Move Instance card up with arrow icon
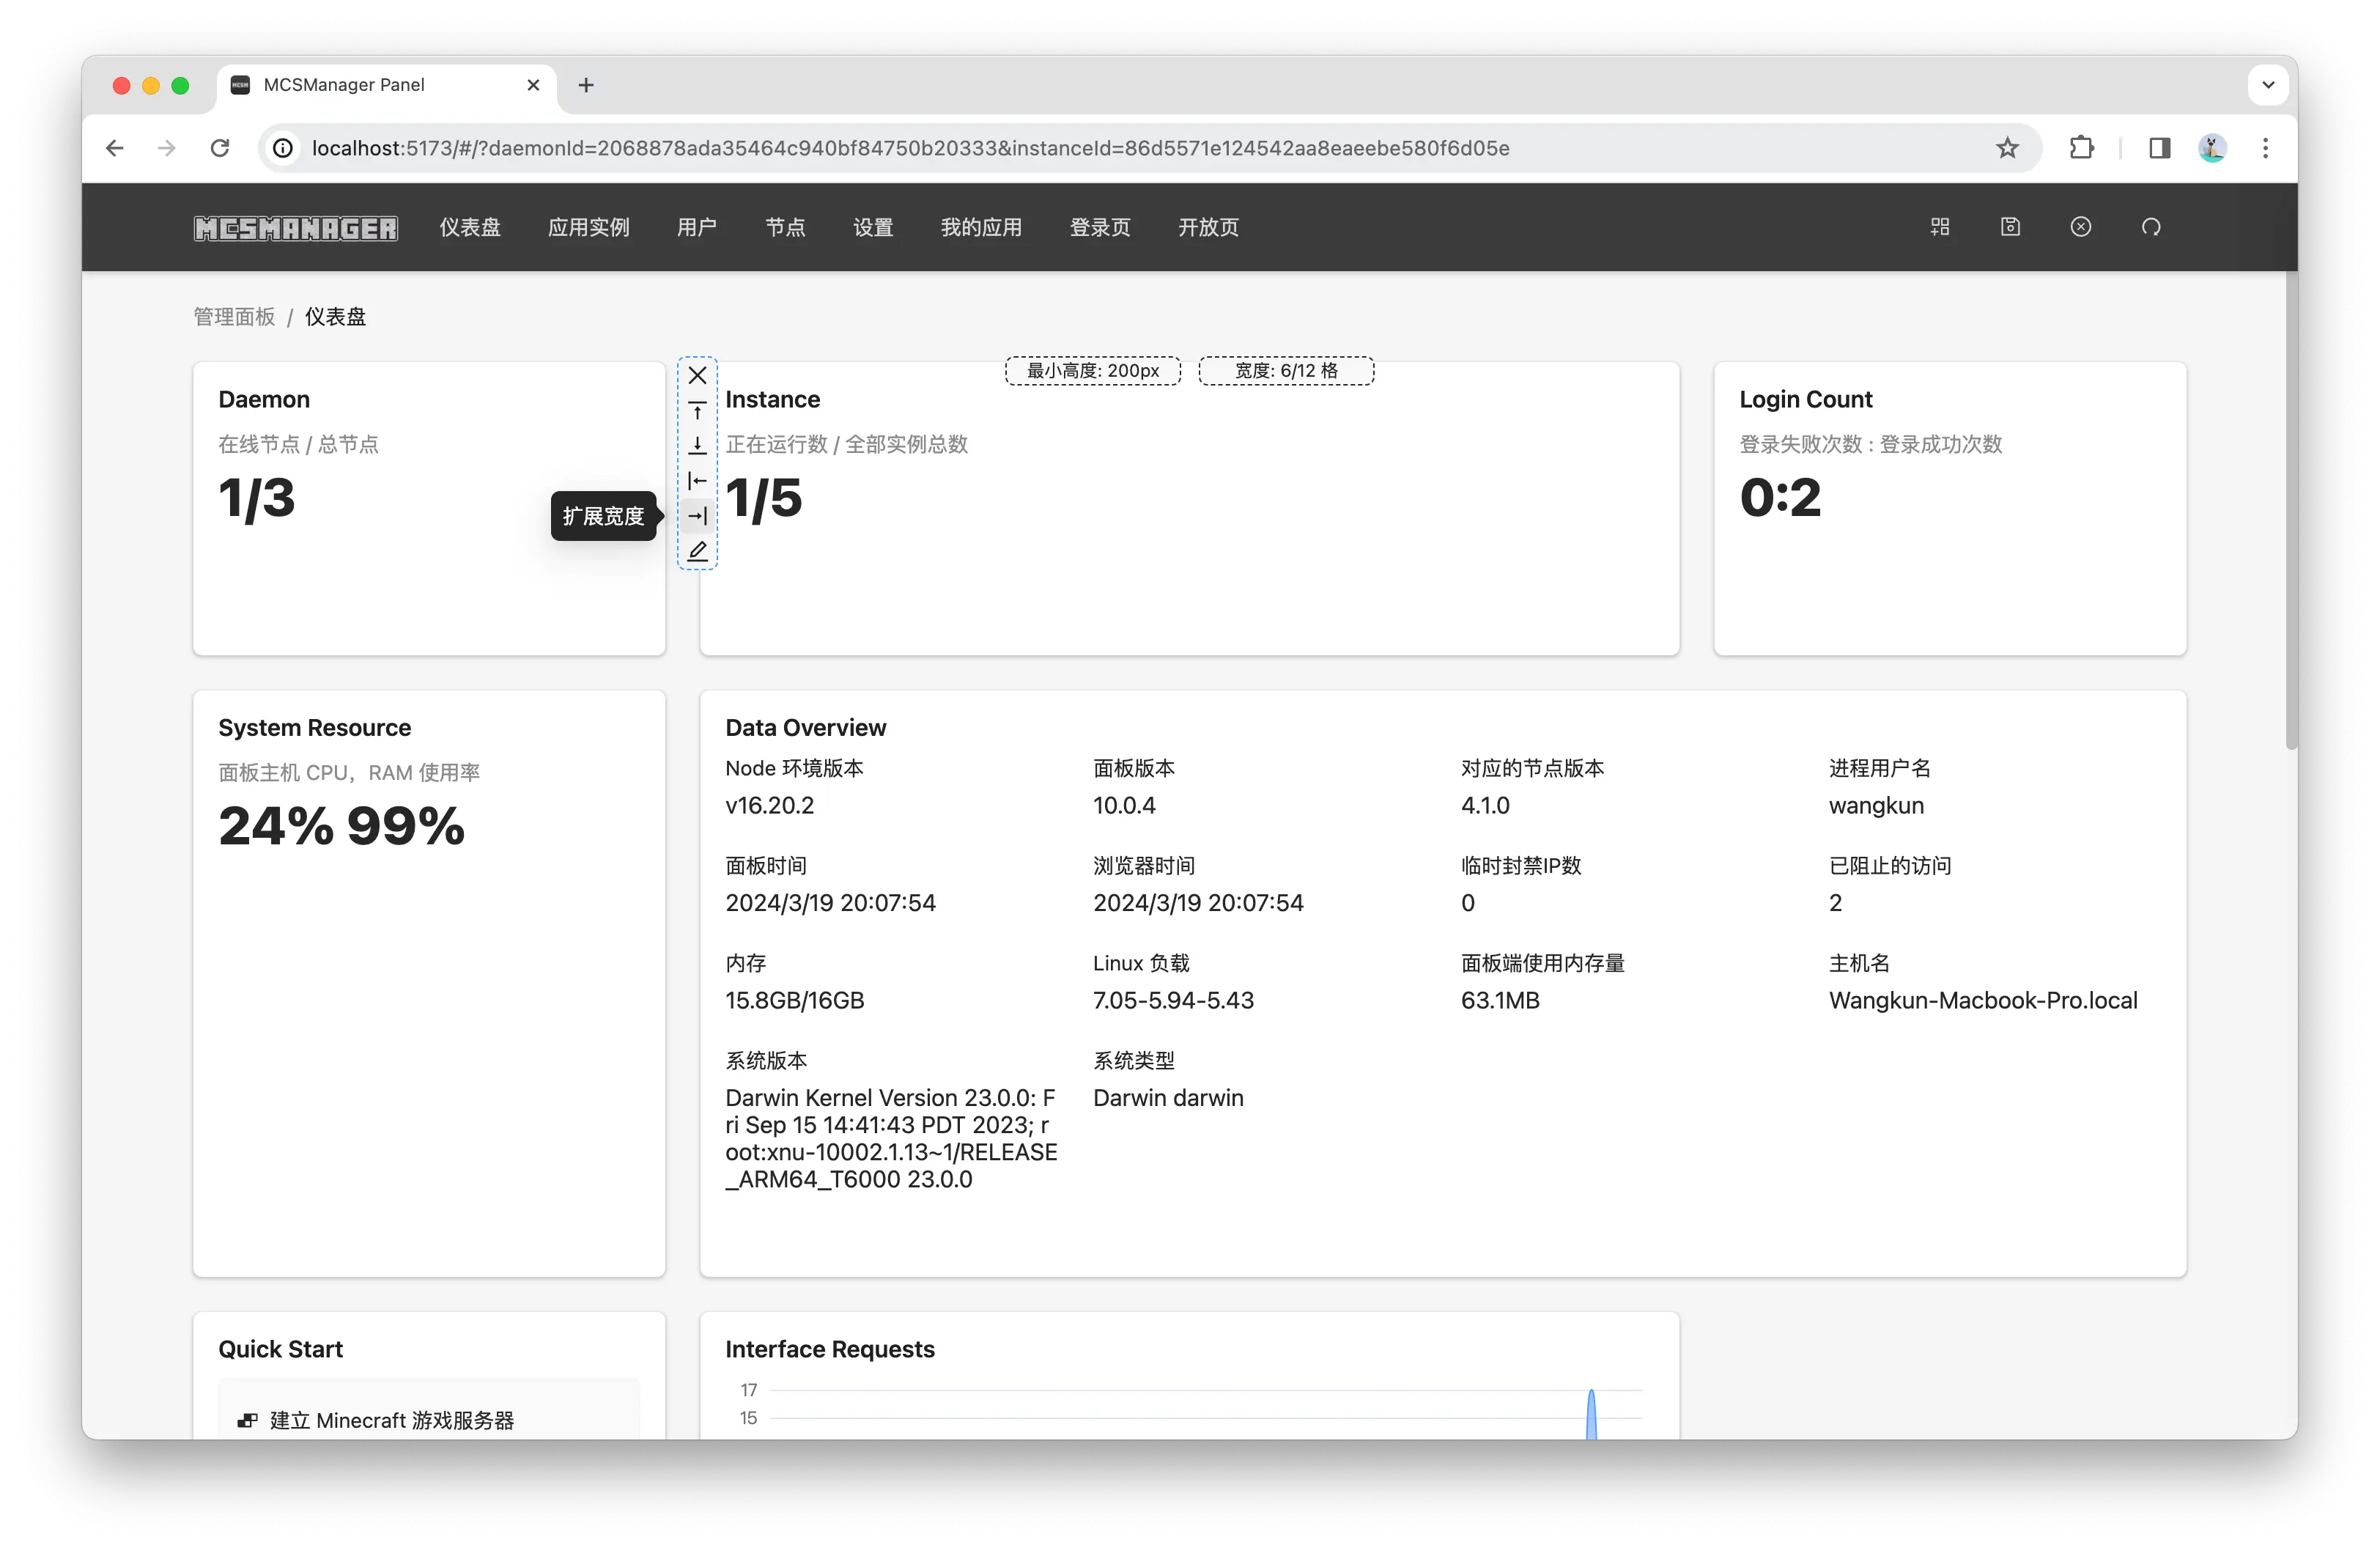This screenshot has width=2380, height=1548. click(698, 411)
